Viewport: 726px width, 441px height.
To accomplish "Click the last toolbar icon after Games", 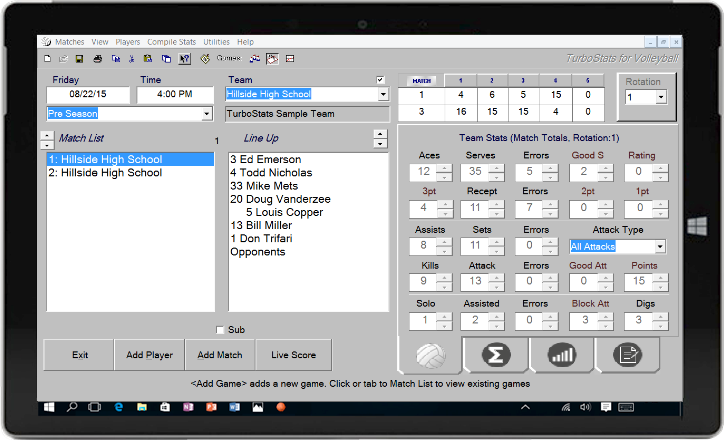I will (290, 59).
